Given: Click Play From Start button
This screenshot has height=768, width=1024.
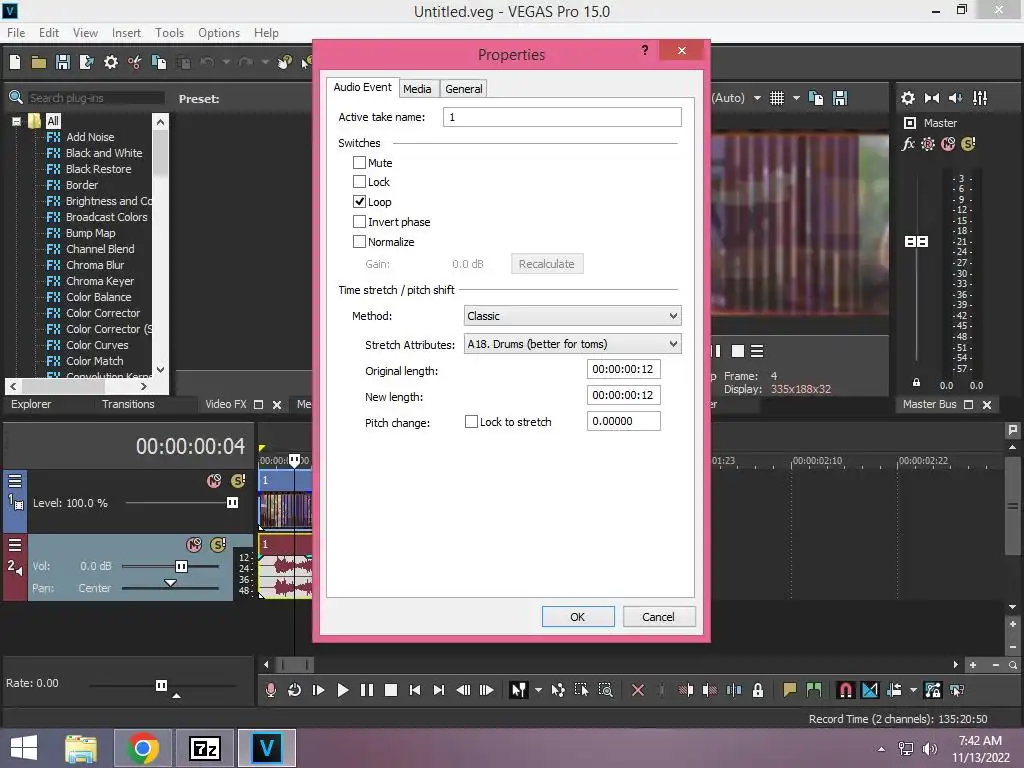Looking at the screenshot, I should 319,690.
